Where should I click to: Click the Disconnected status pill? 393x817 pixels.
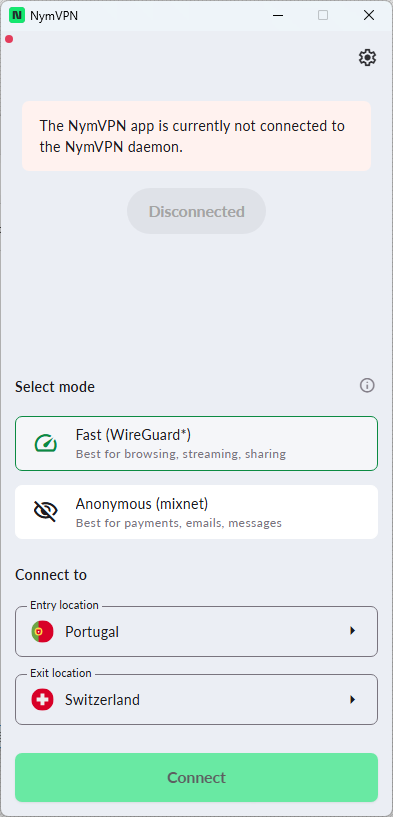(196, 211)
